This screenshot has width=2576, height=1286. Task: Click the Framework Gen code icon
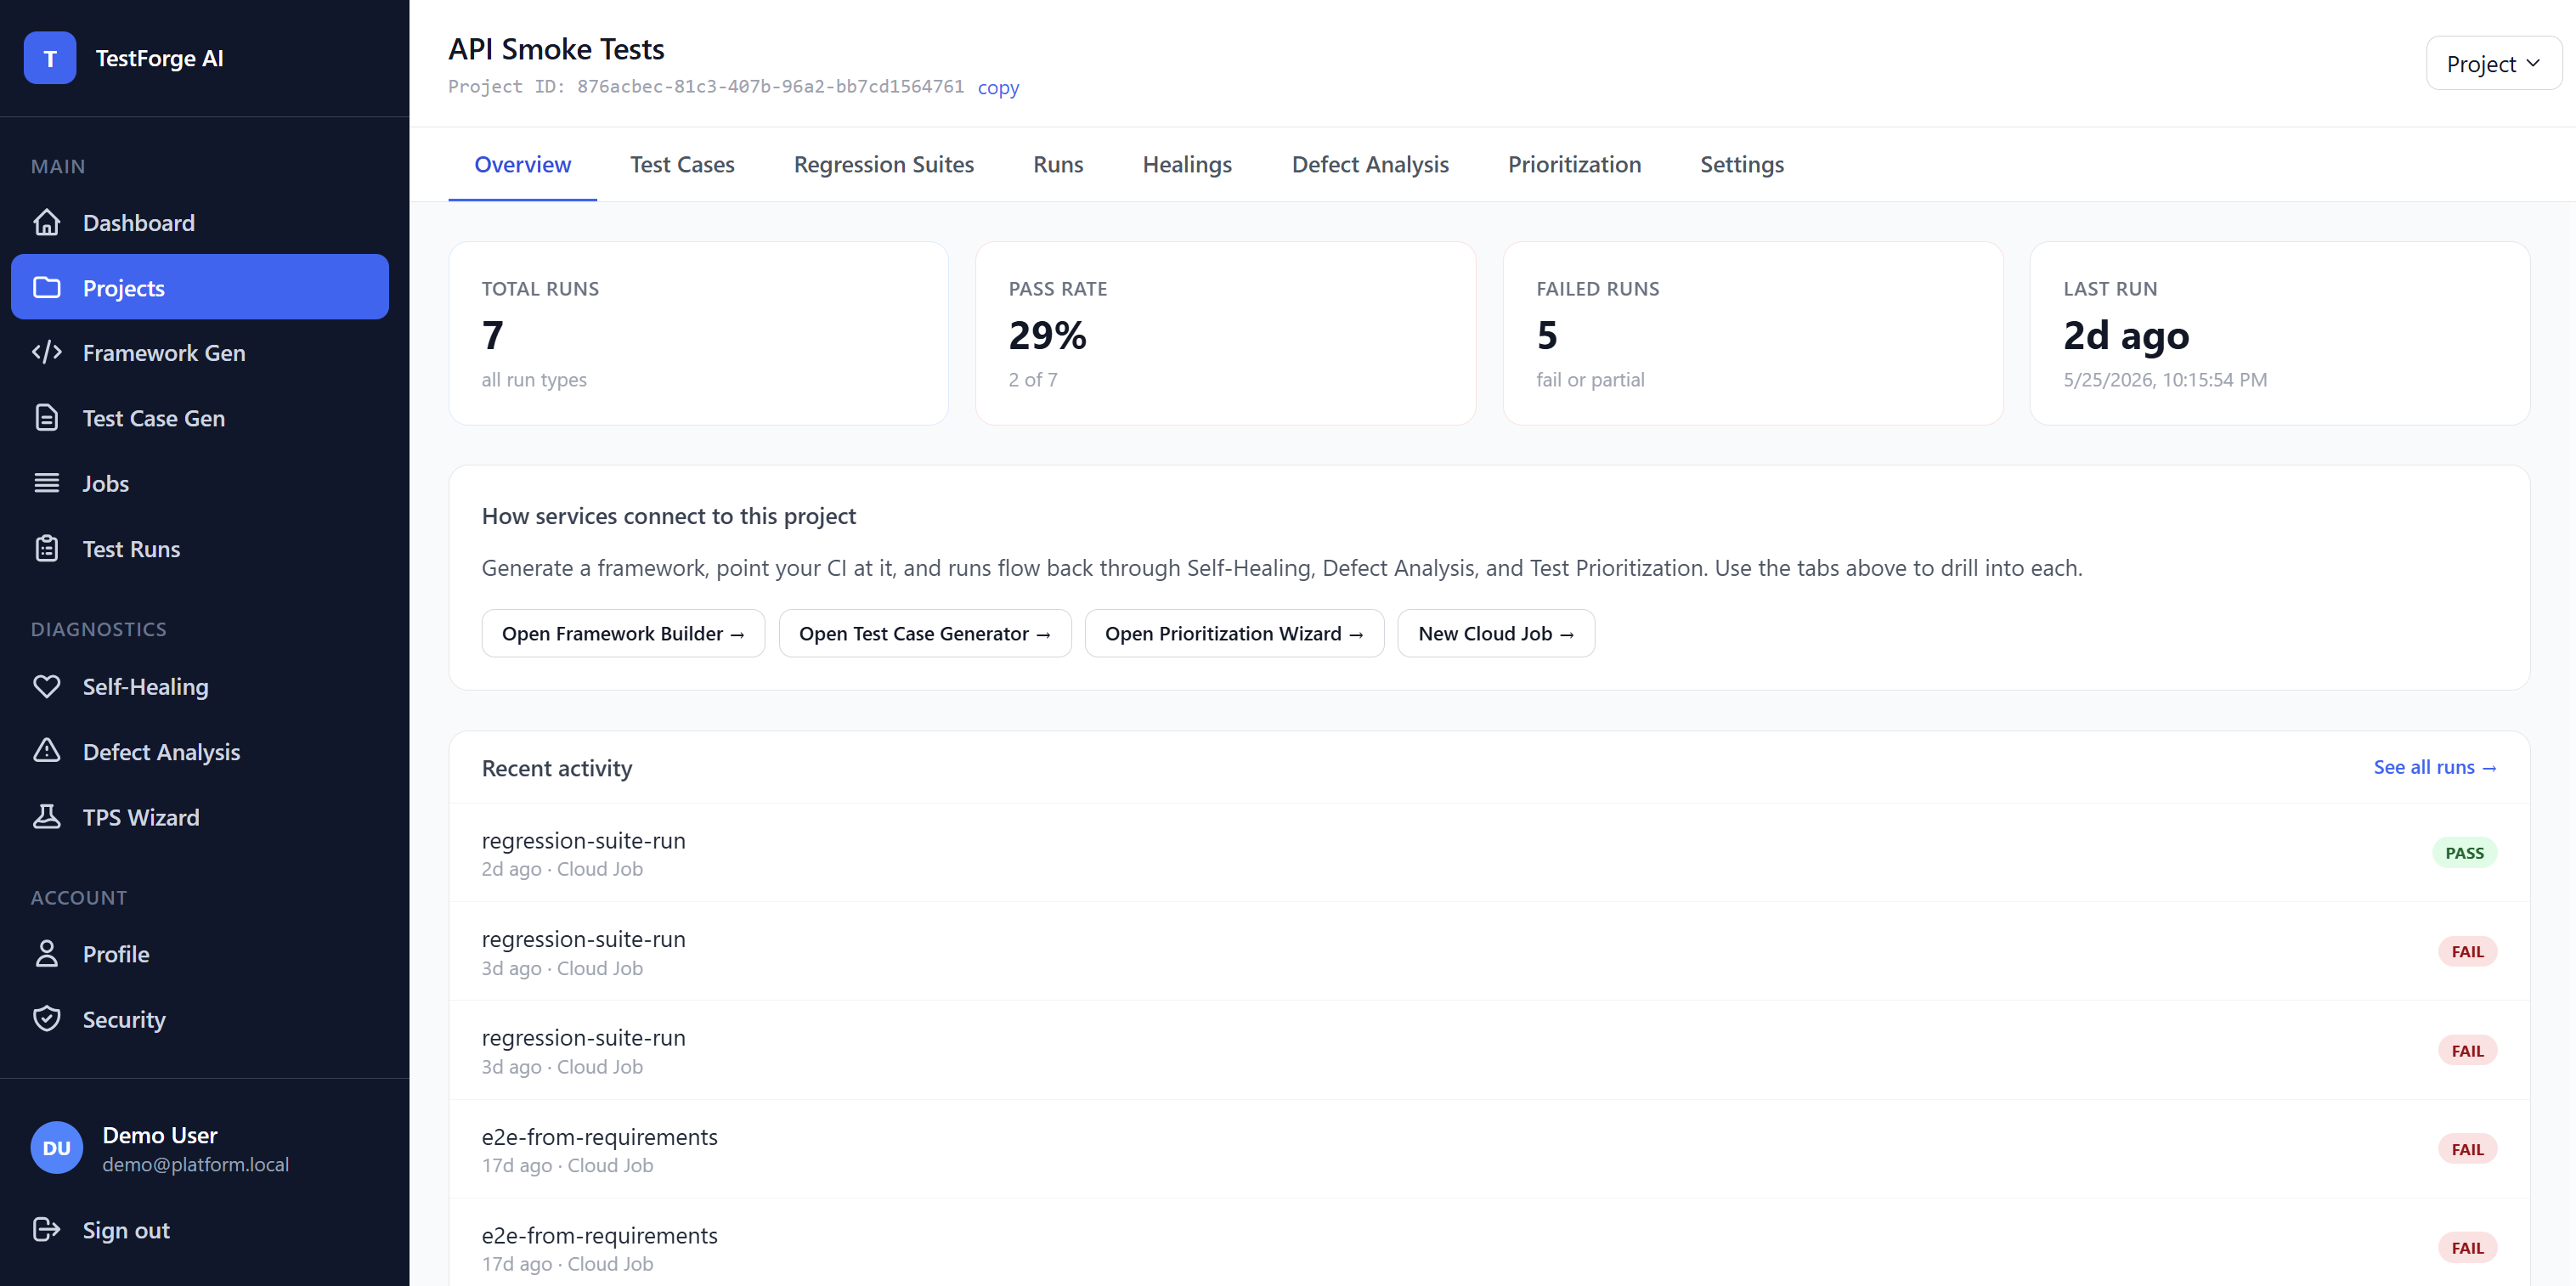pos(47,352)
